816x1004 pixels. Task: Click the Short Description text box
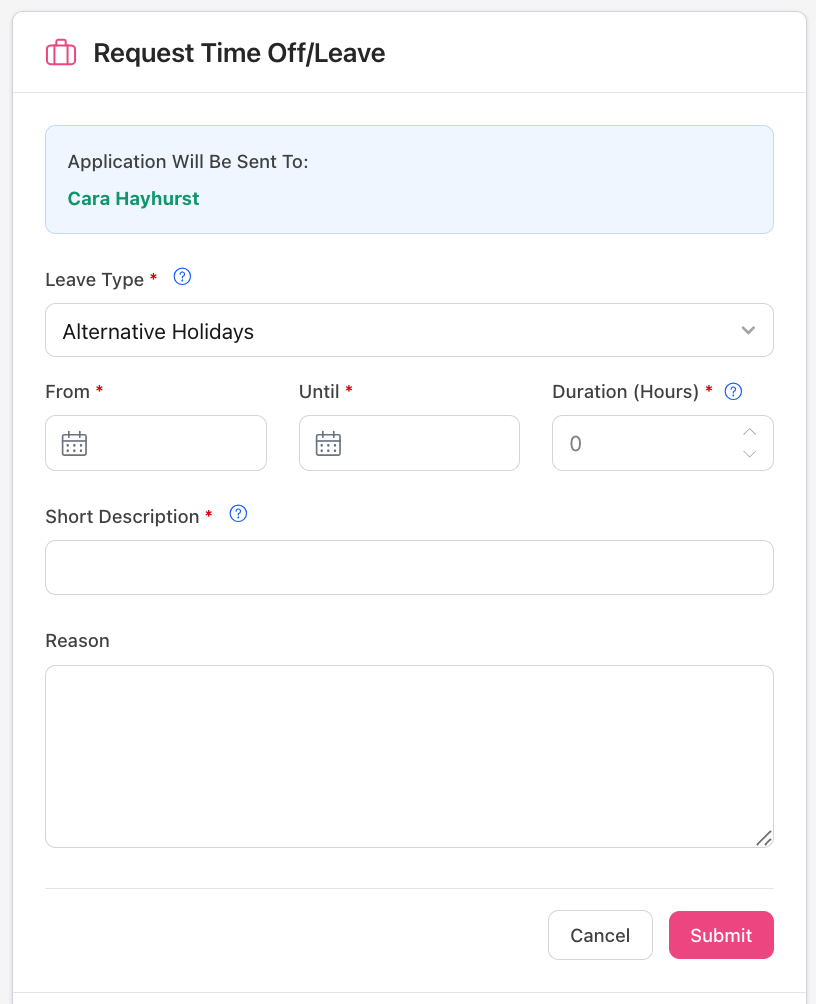click(x=409, y=568)
